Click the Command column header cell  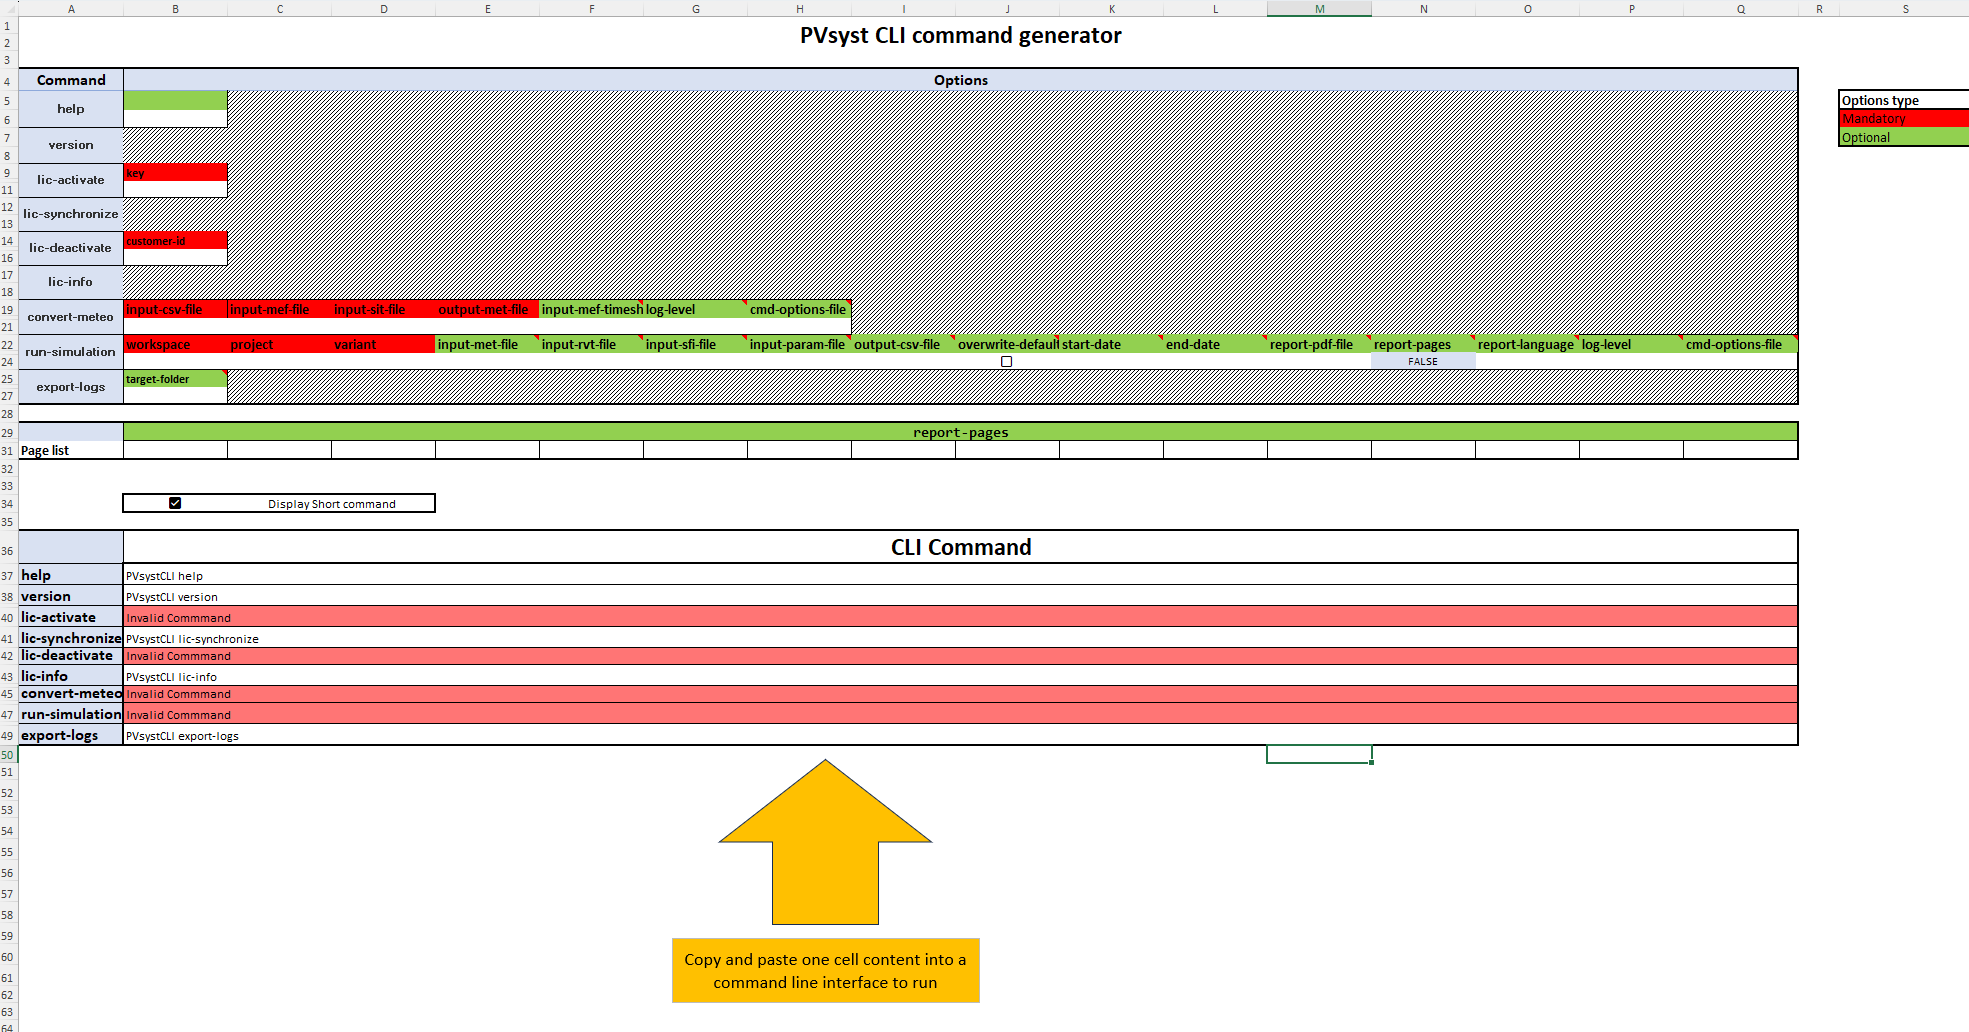coord(71,80)
